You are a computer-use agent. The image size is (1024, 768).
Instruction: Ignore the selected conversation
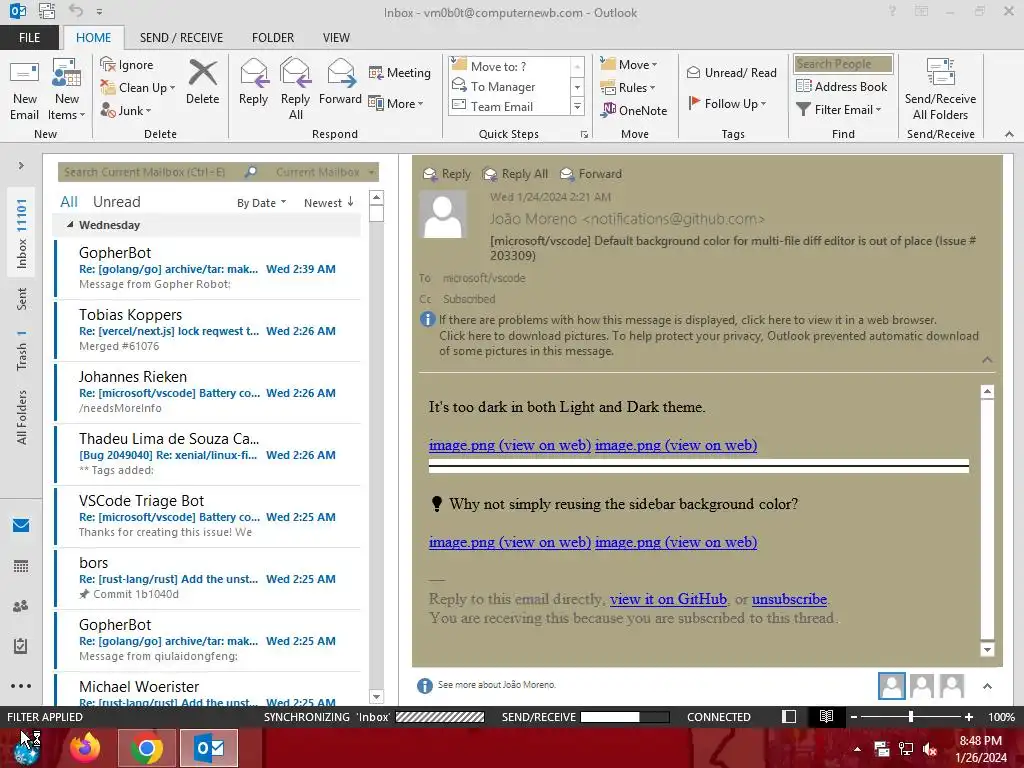(x=127, y=65)
